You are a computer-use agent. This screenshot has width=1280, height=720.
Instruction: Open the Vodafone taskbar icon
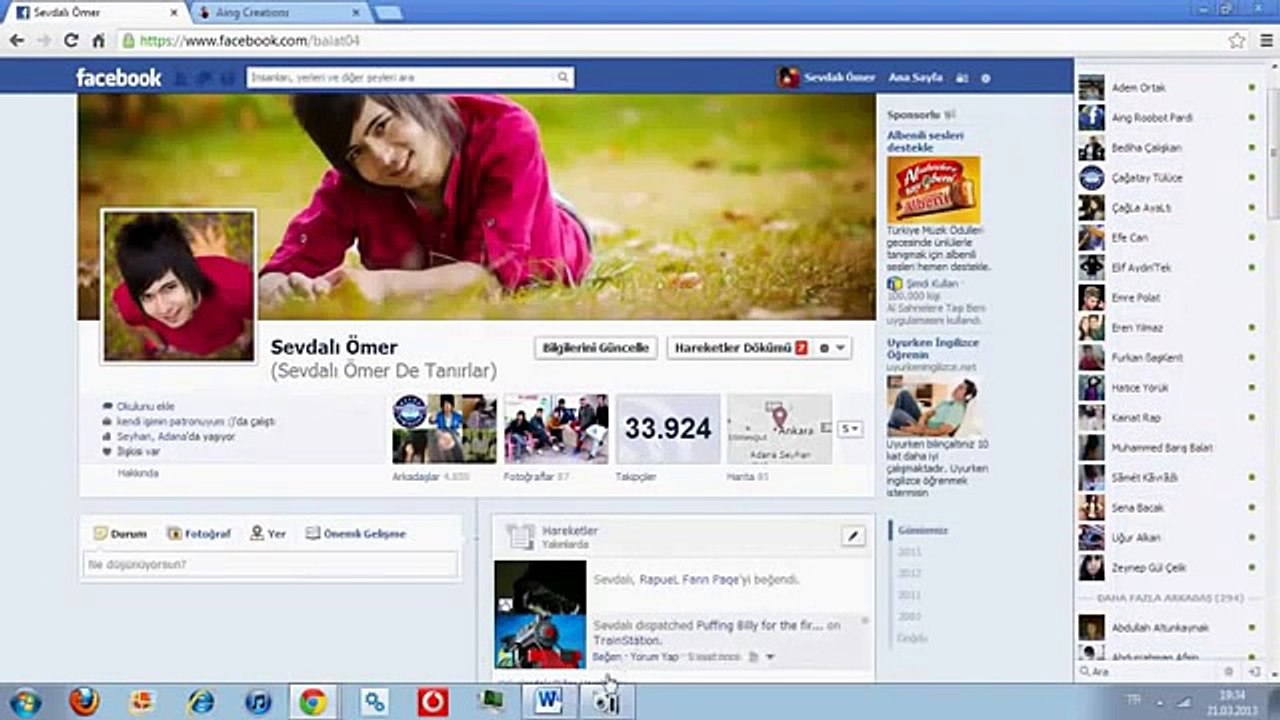(x=433, y=702)
